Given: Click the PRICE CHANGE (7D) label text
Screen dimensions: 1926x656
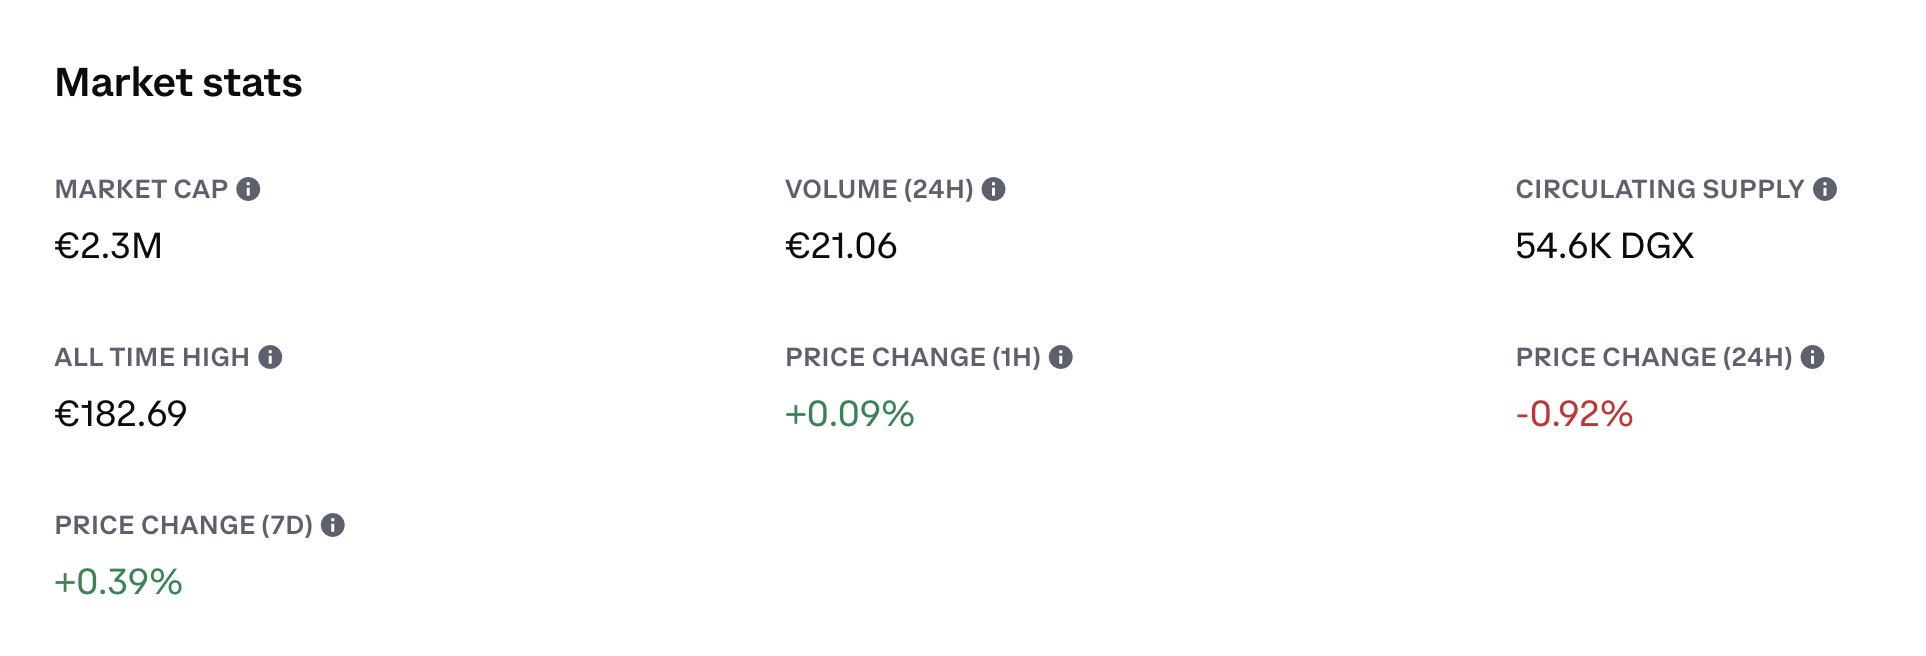Looking at the screenshot, I should point(184,525).
